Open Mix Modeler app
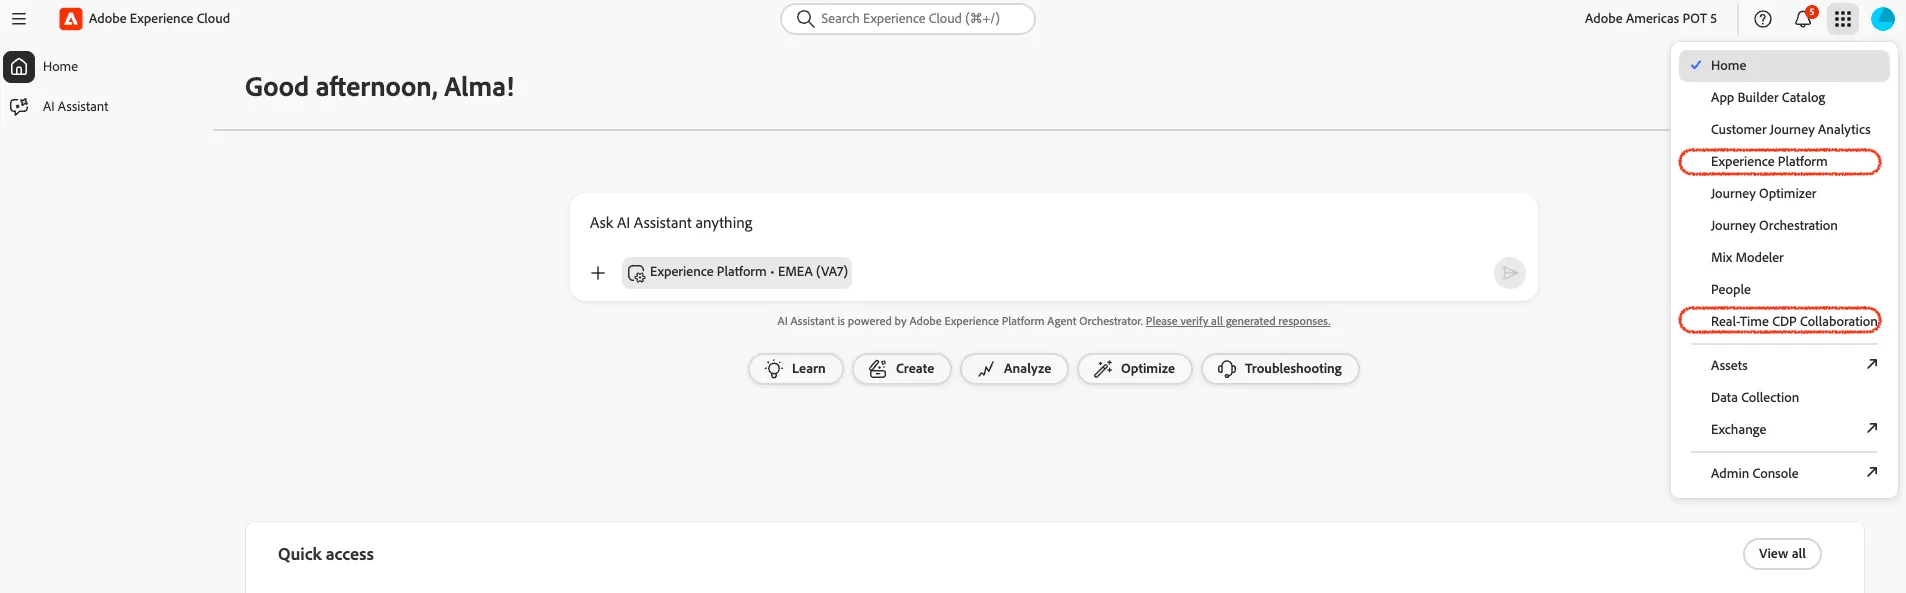Screen dimensions: 1906x593 pyautogui.click(x=1784, y=258)
